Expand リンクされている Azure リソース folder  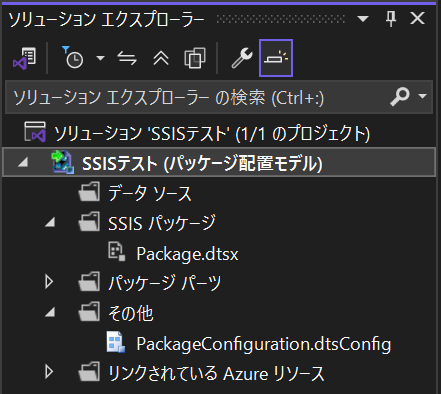[49, 372]
